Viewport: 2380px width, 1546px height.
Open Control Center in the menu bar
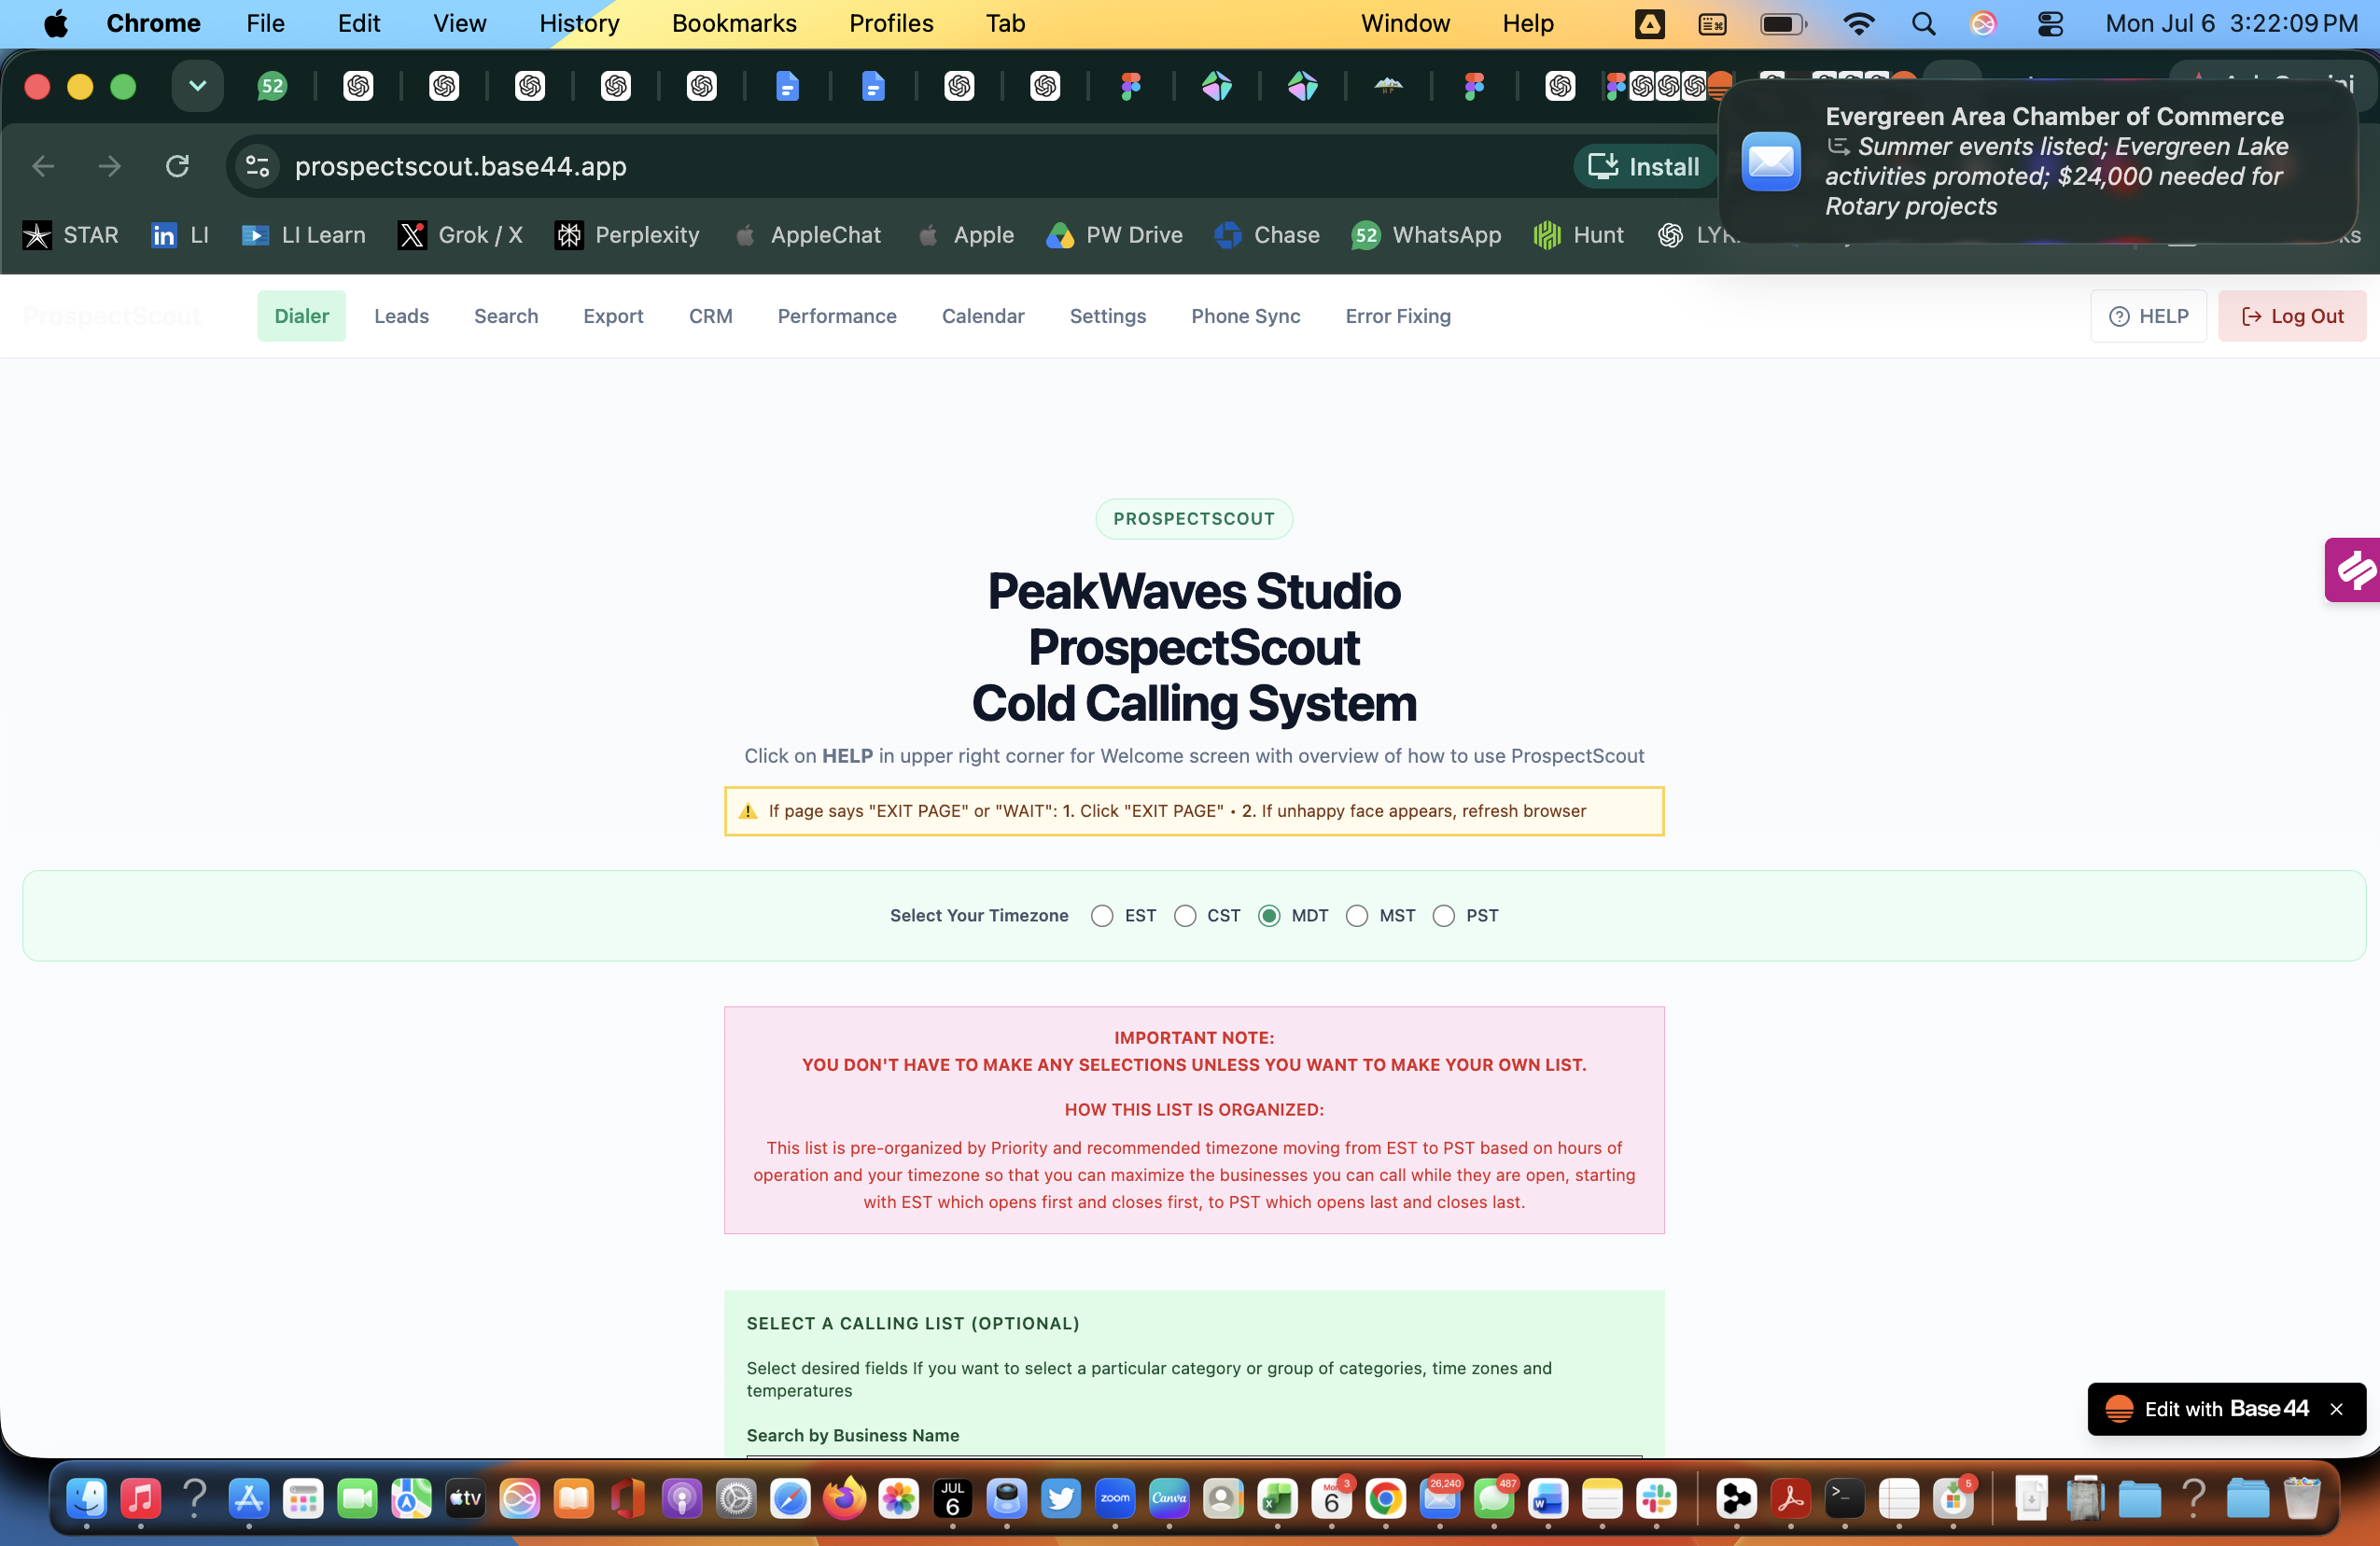pos(2050,23)
